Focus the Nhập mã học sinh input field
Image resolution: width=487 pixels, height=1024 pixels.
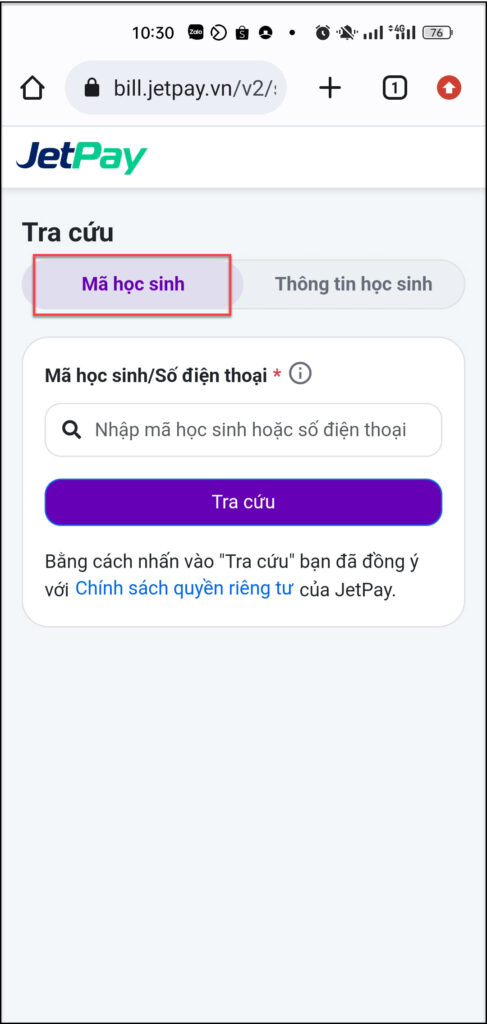pos(244,430)
